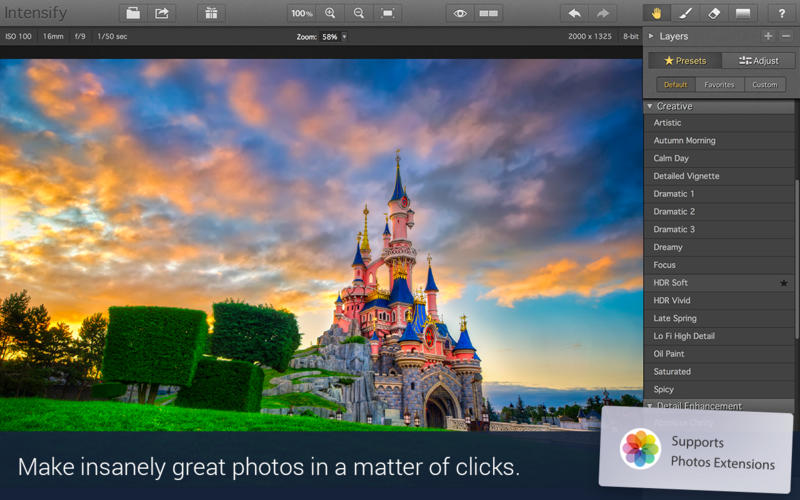Click the presets list scrollbar

[796, 259]
